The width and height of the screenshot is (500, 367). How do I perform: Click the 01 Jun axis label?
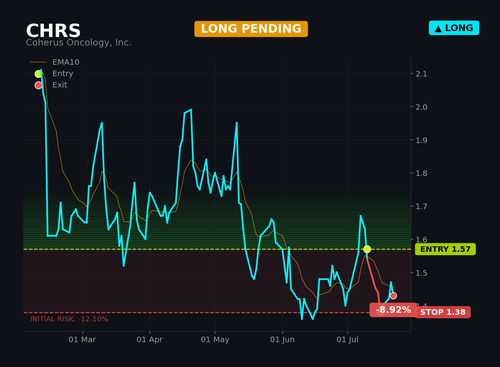pos(282,340)
